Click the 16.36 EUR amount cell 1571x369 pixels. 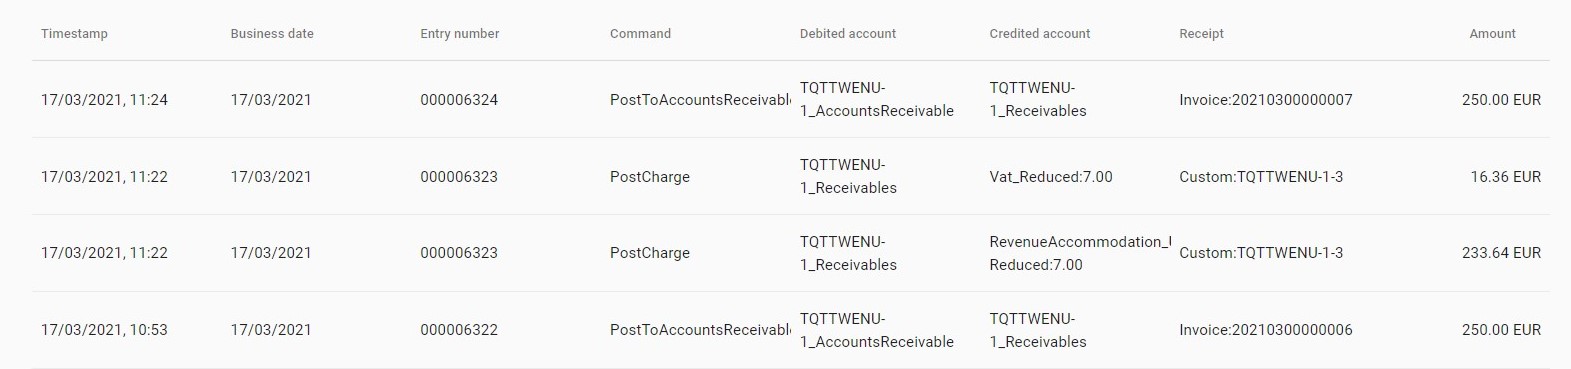1505,177
